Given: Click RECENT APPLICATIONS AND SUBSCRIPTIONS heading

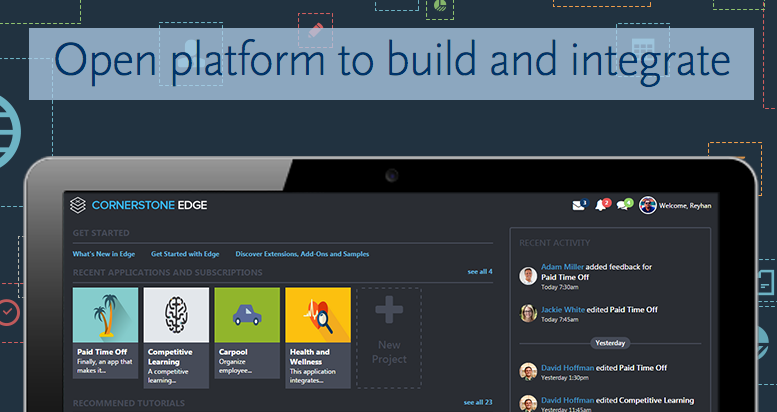Looking at the screenshot, I should [x=167, y=272].
